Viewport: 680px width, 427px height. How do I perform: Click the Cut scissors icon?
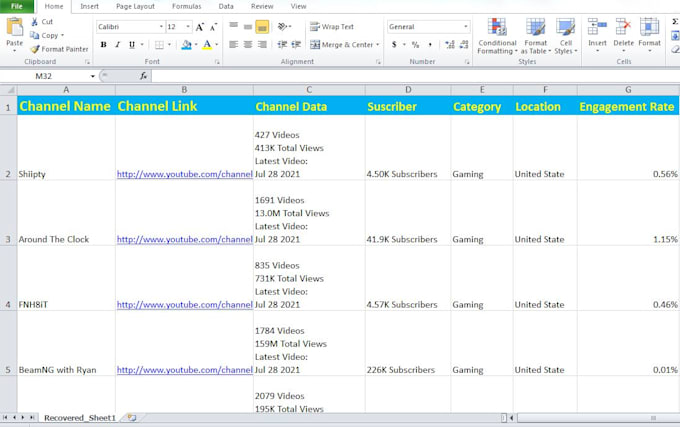click(34, 22)
